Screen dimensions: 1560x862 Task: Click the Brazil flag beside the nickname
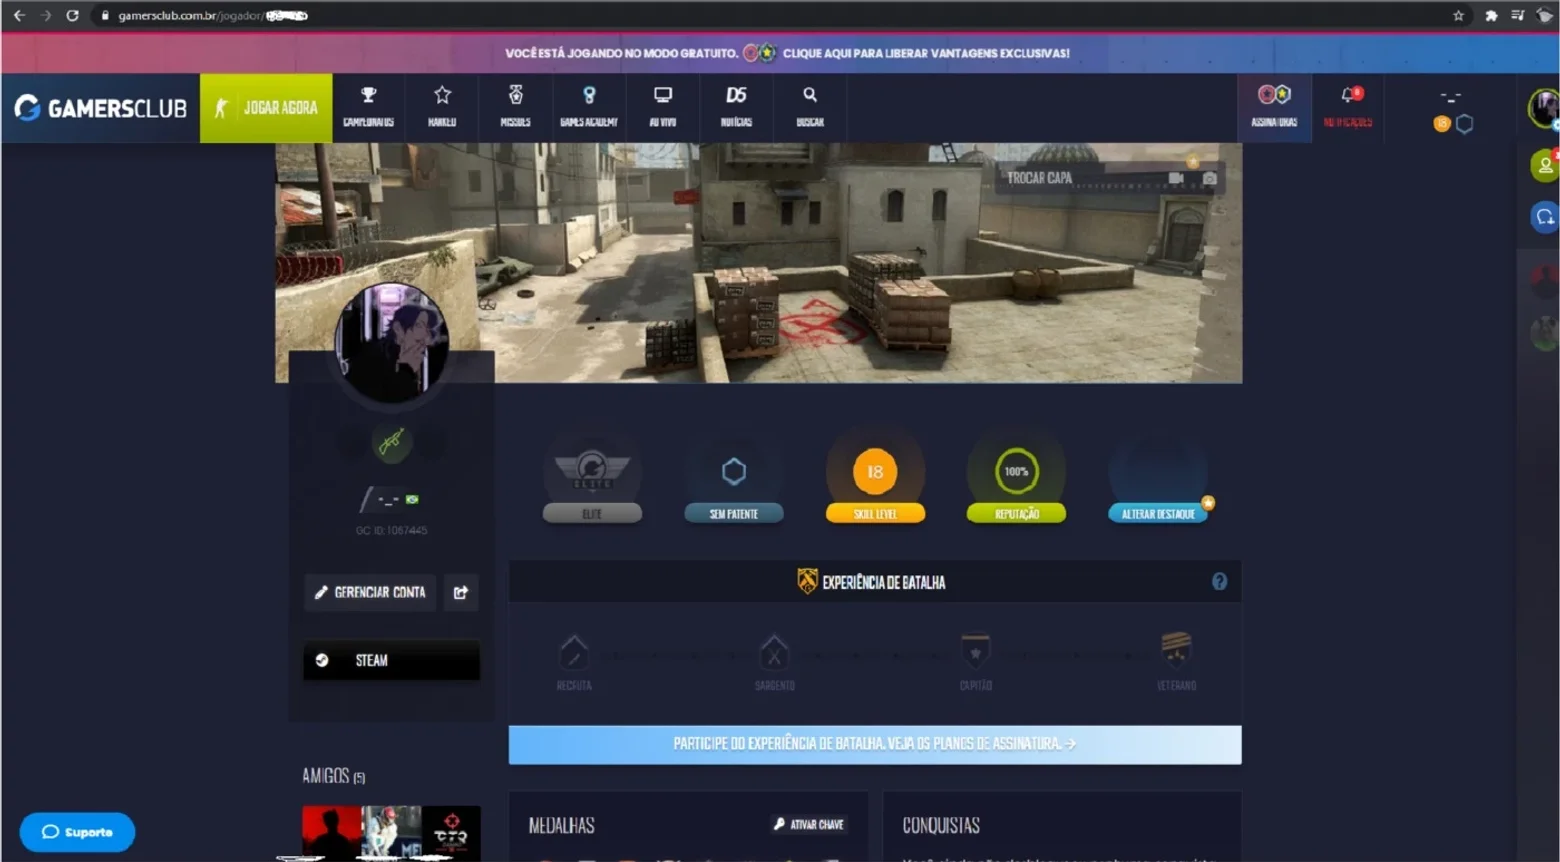pyautogui.click(x=412, y=499)
